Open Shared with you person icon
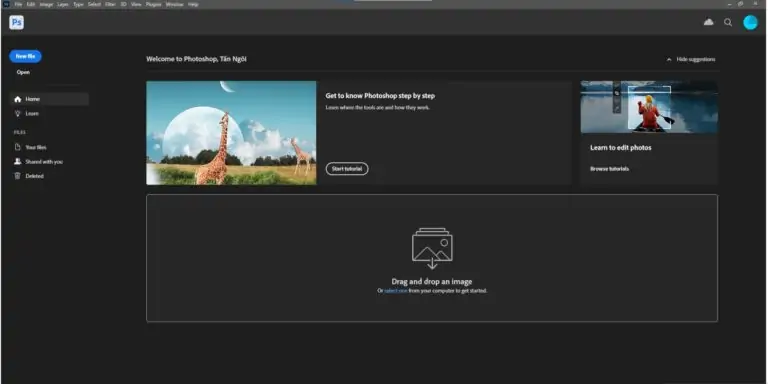Screen dimensions: 768x384 click(x=18, y=161)
